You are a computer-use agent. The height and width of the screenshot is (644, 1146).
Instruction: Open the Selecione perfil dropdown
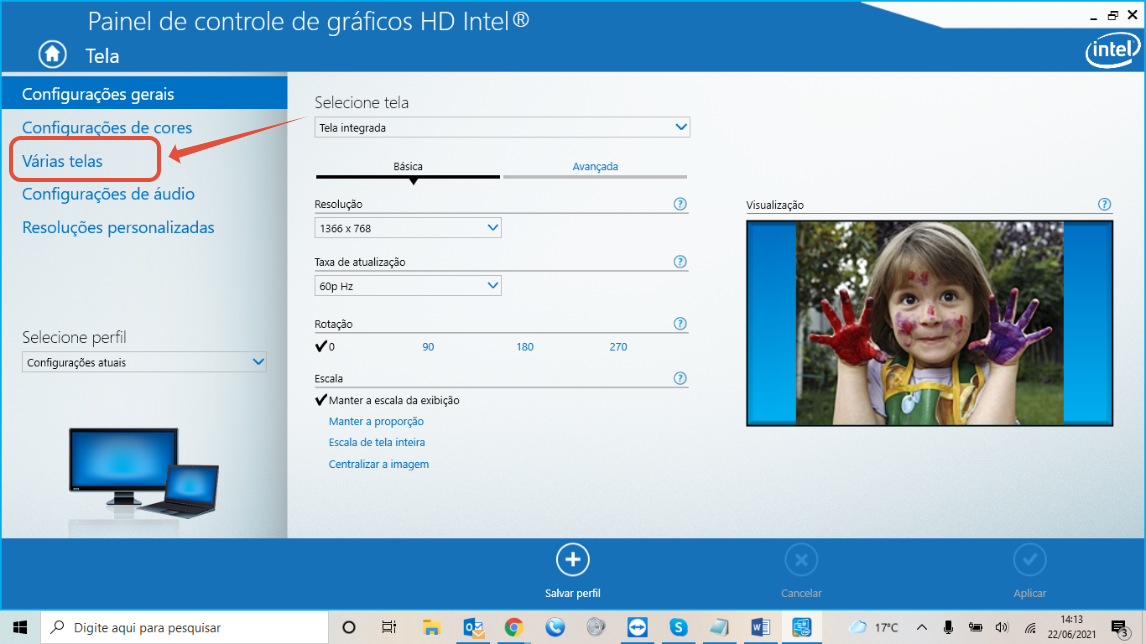click(x=144, y=362)
